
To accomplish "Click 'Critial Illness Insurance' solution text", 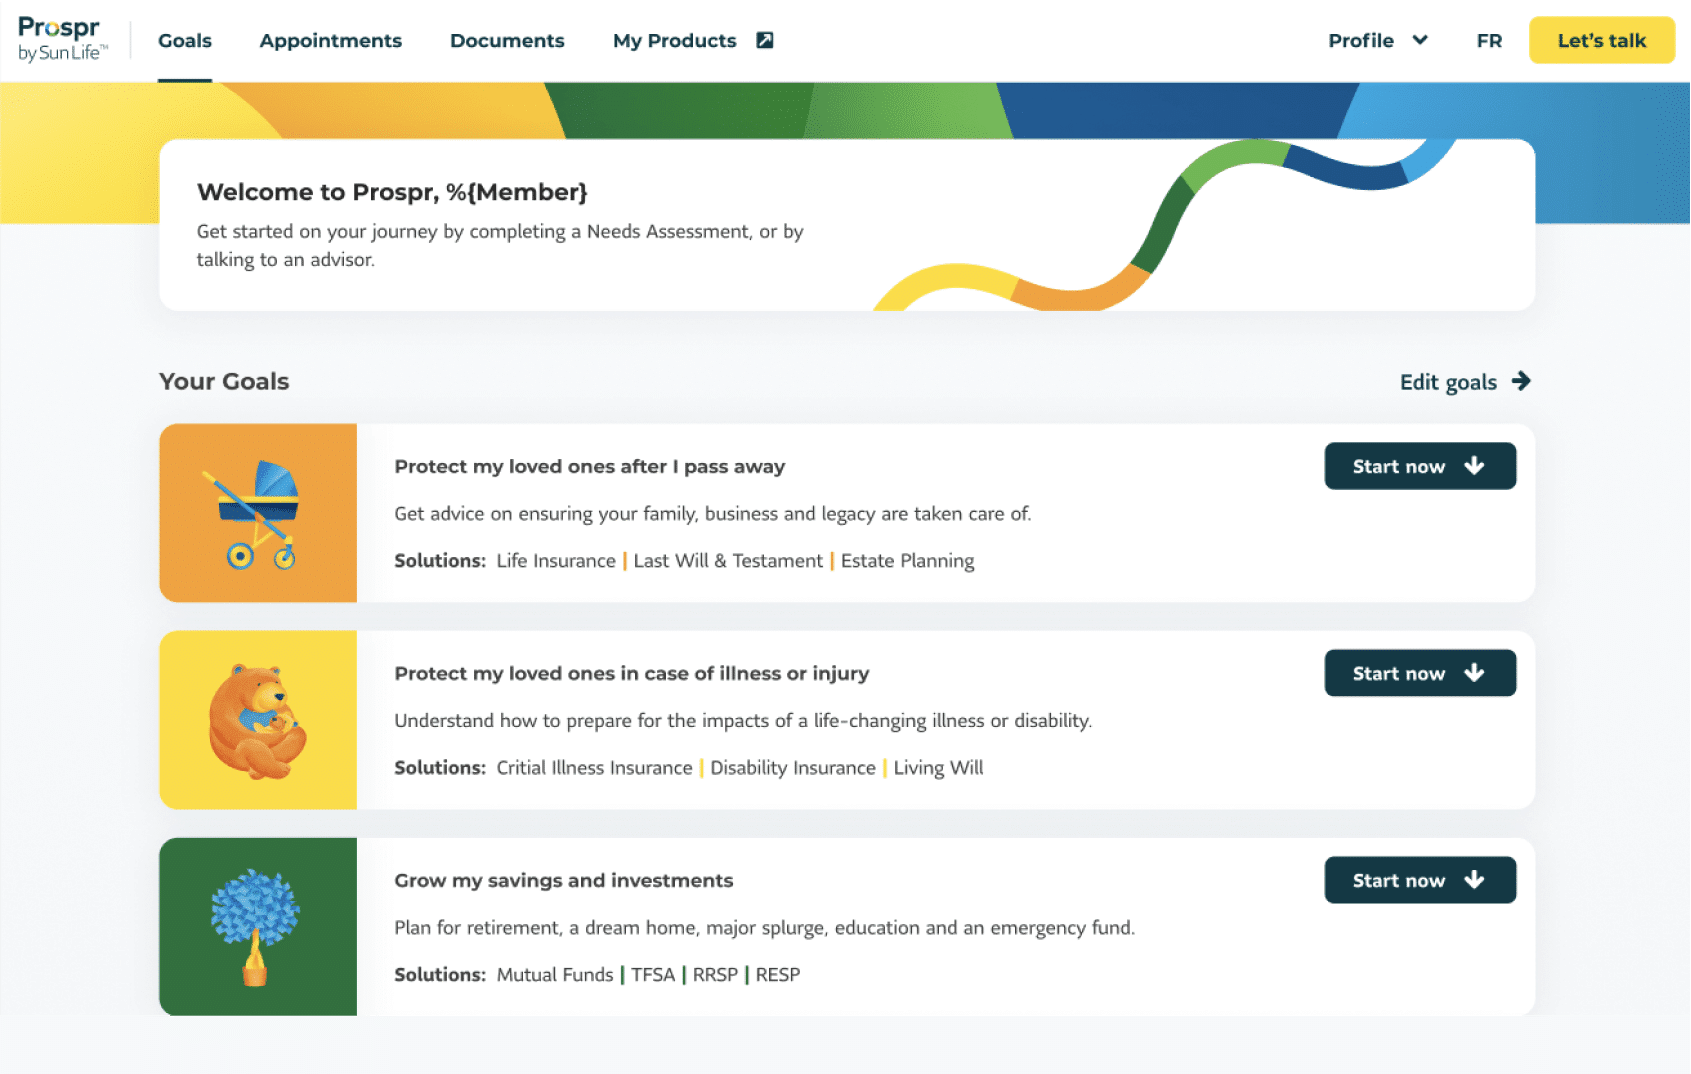I will (x=594, y=768).
